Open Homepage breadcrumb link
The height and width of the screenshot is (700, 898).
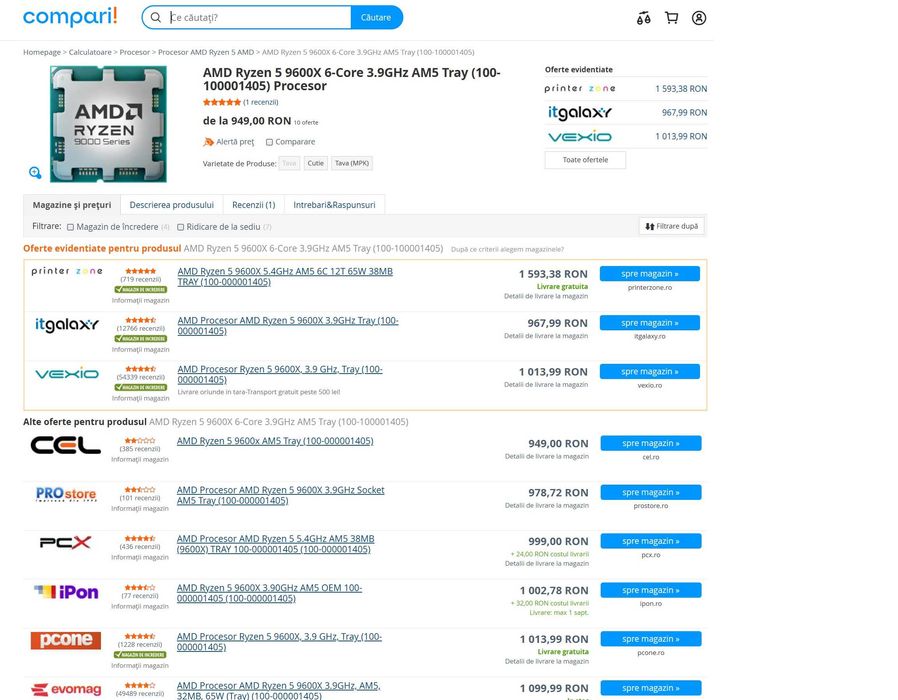point(42,52)
